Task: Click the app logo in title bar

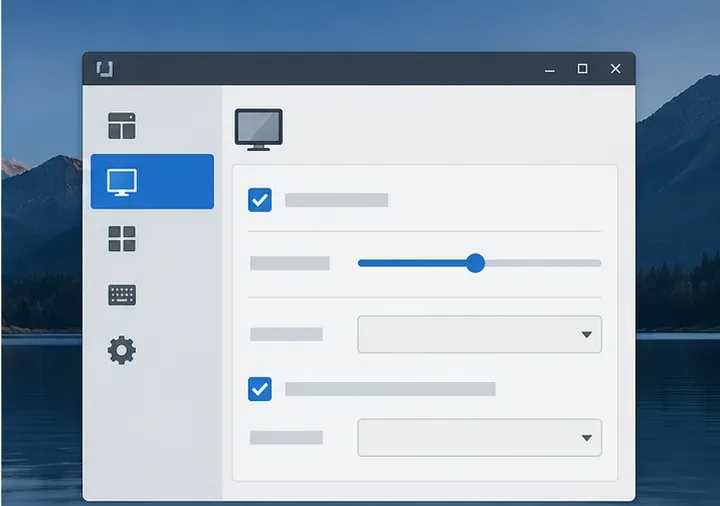Action: (105, 69)
